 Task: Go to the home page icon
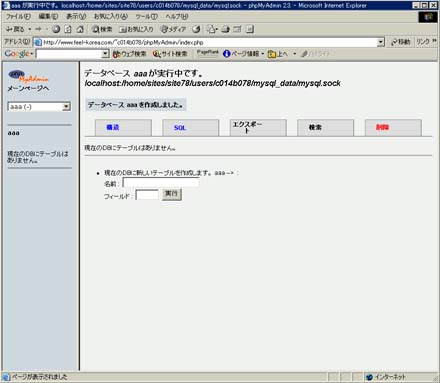(80, 29)
